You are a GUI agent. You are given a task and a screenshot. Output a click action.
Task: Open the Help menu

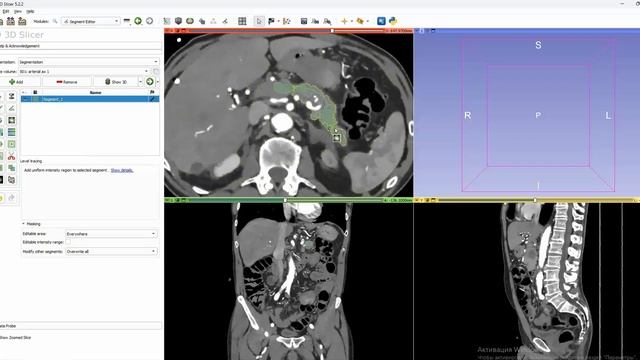point(30,11)
